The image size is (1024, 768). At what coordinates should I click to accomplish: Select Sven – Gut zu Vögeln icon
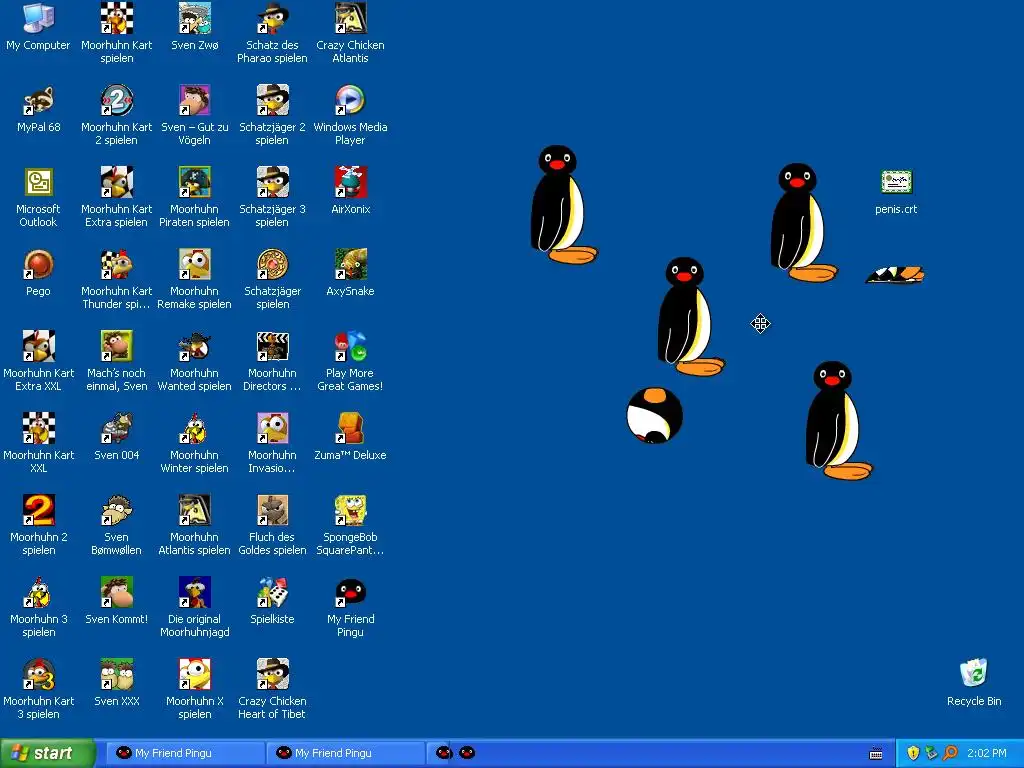(x=195, y=100)
